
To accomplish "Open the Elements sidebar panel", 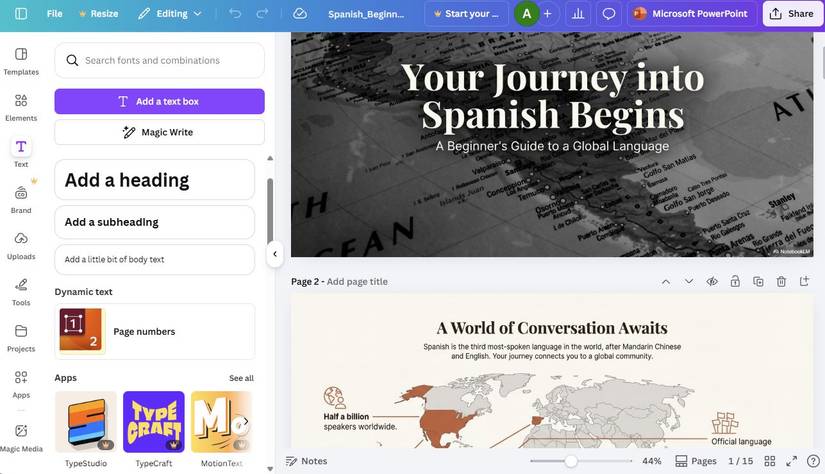I will coord(21,107).
